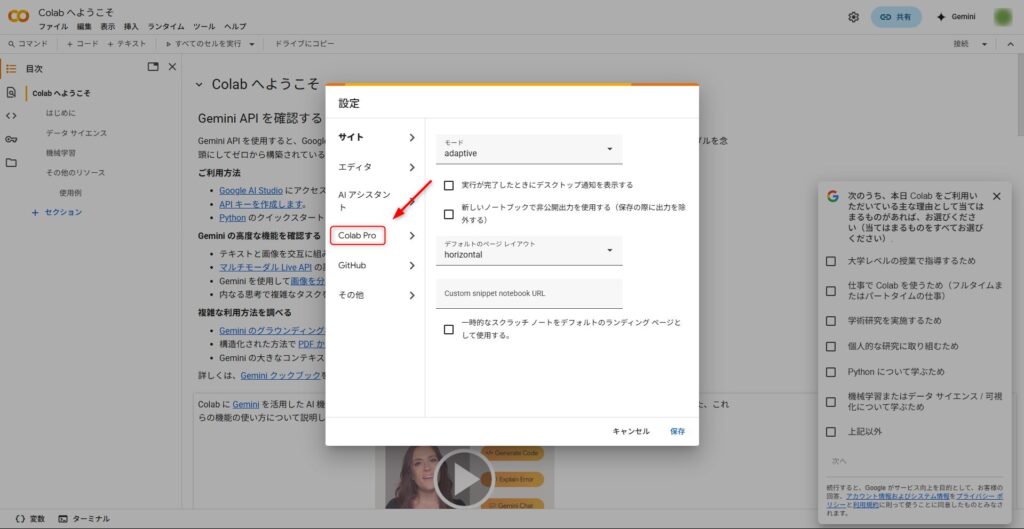Open the settings gear icon in header

tap(853, 17)
